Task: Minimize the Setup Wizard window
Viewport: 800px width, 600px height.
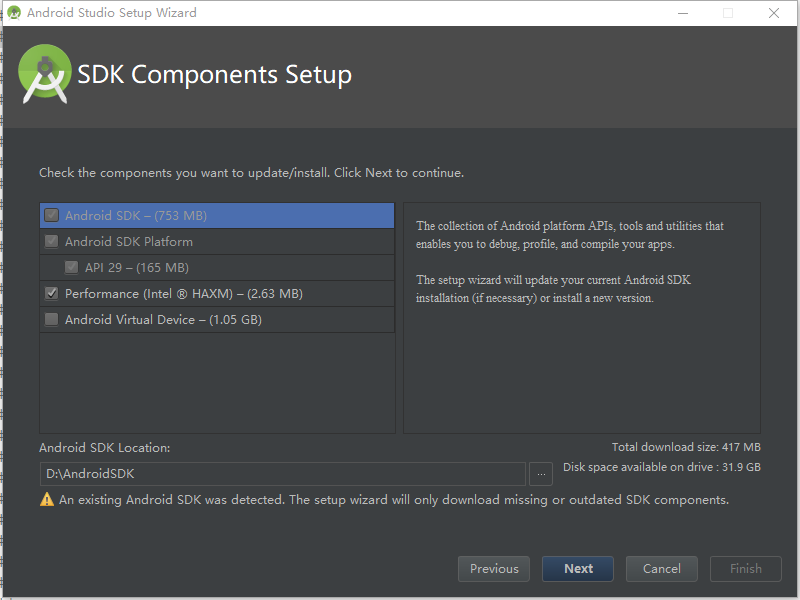Action: point(684,13)
